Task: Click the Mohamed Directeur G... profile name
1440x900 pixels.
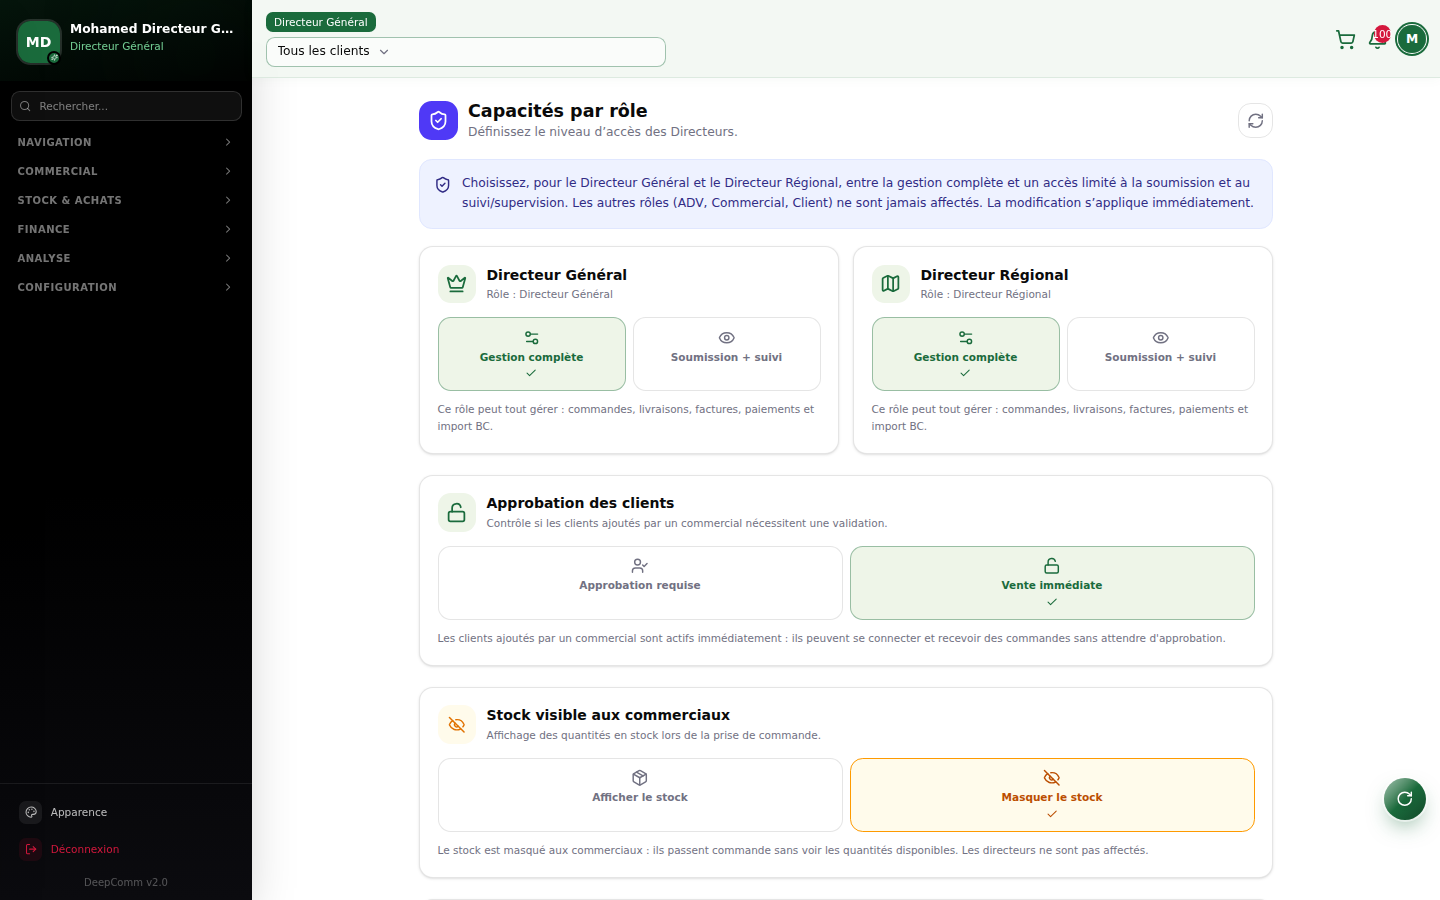Action: [x=152, y=29]
